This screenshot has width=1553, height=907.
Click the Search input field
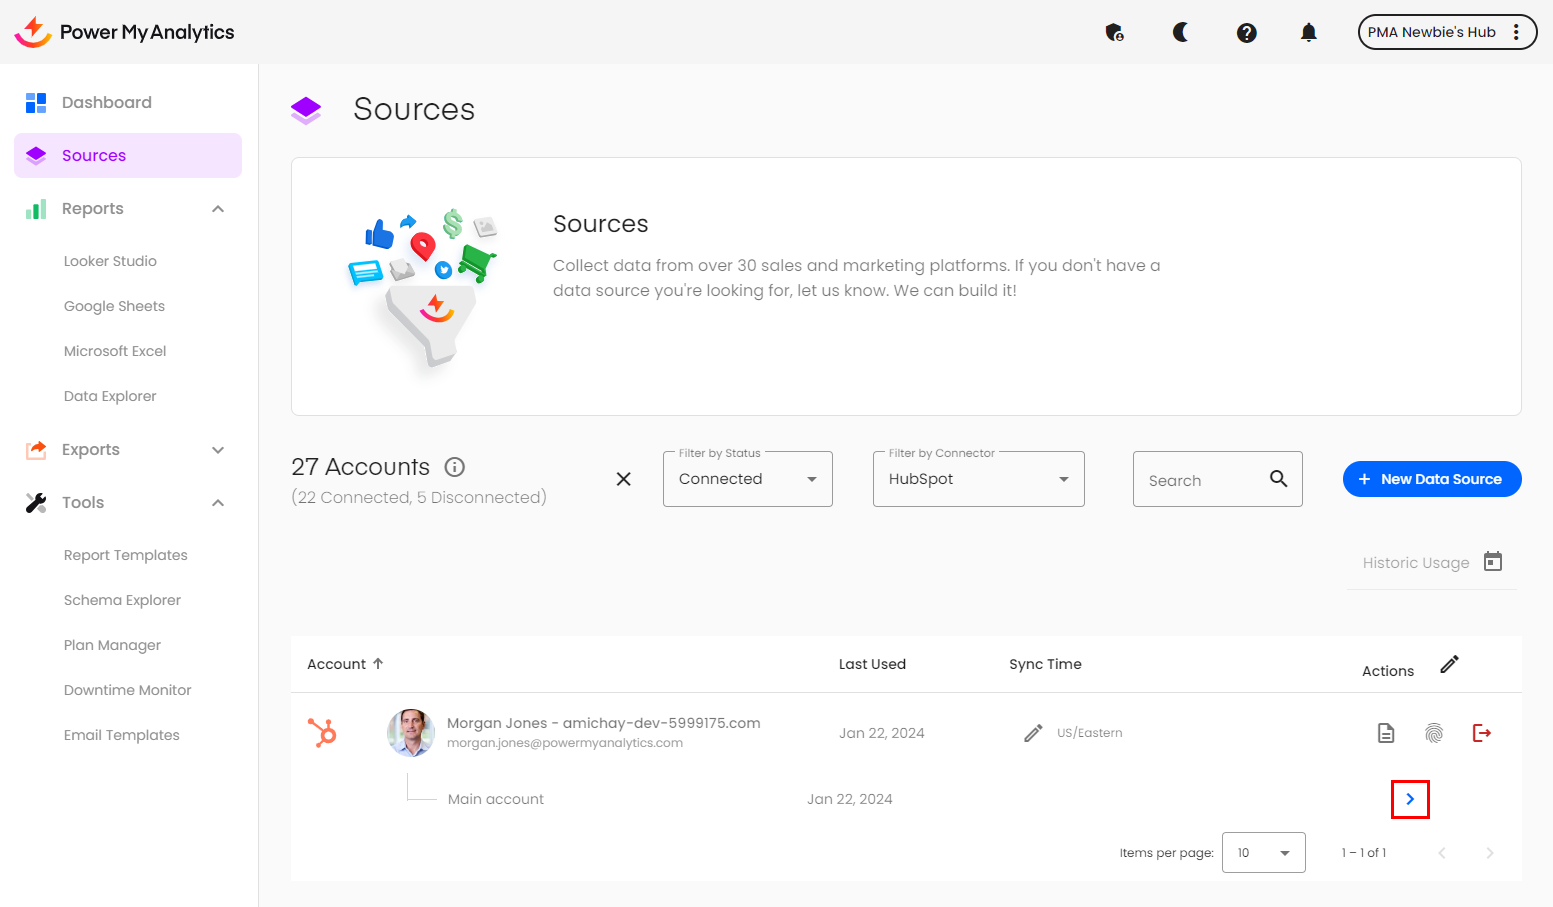pyautogui.click(x=1203, y=480)
